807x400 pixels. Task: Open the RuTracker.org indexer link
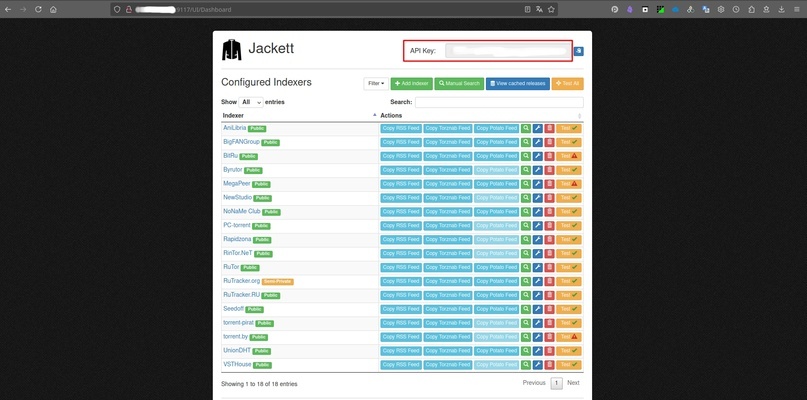[x=241, y=281]
